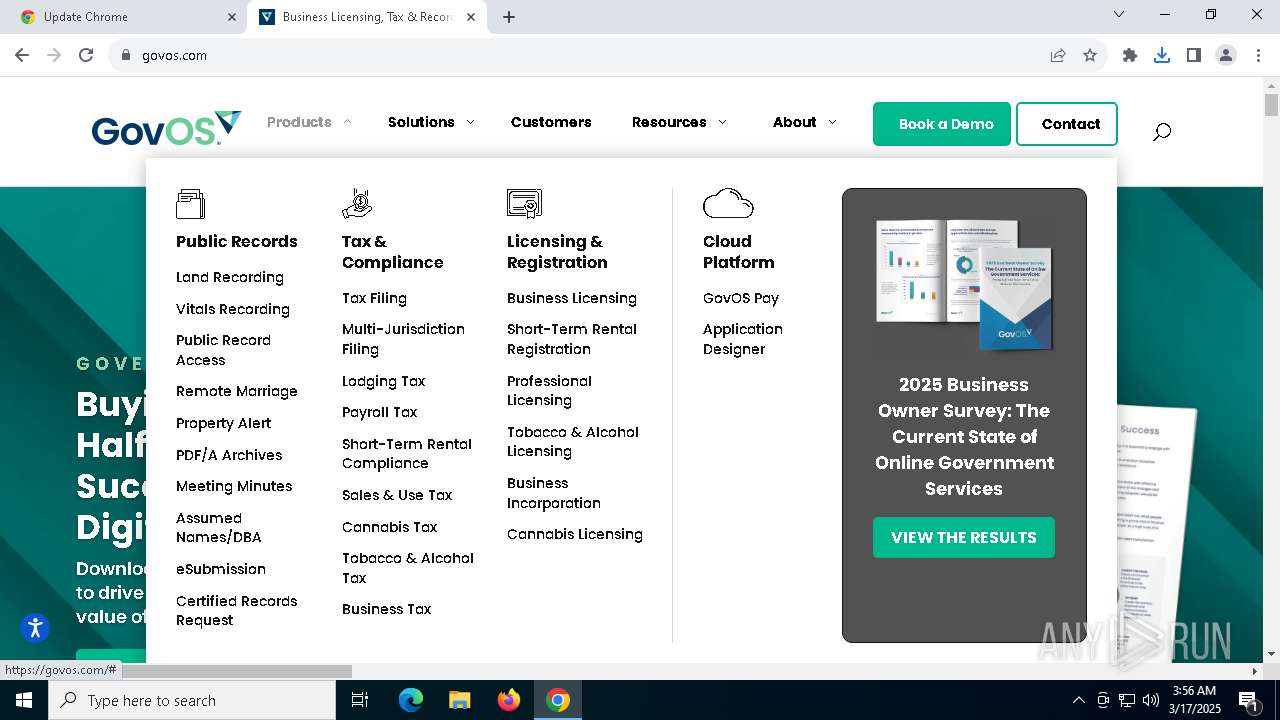This screenshot has height=720, width=1280.
Task: Click the Cloud Platform cloud icon
Action: 728,203
